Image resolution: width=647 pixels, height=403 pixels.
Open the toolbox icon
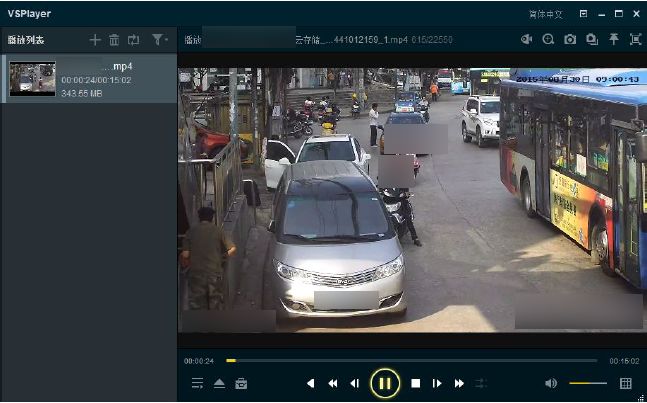(241, 383)
